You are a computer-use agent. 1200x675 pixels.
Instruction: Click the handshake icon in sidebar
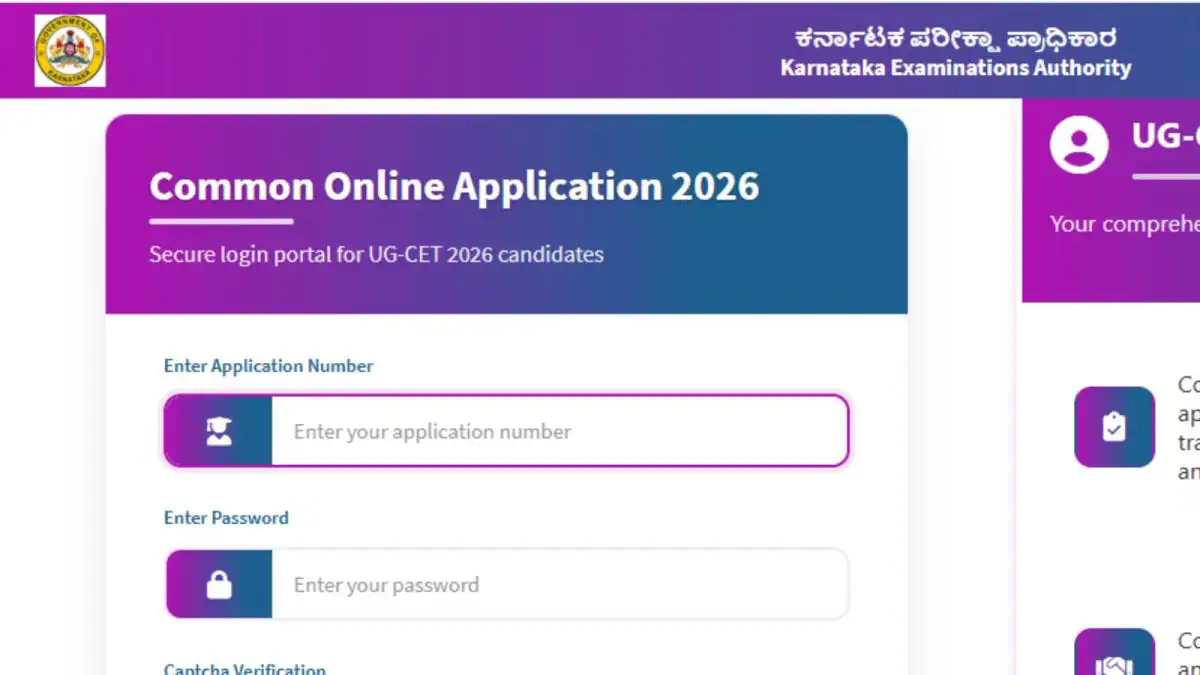1114,660
